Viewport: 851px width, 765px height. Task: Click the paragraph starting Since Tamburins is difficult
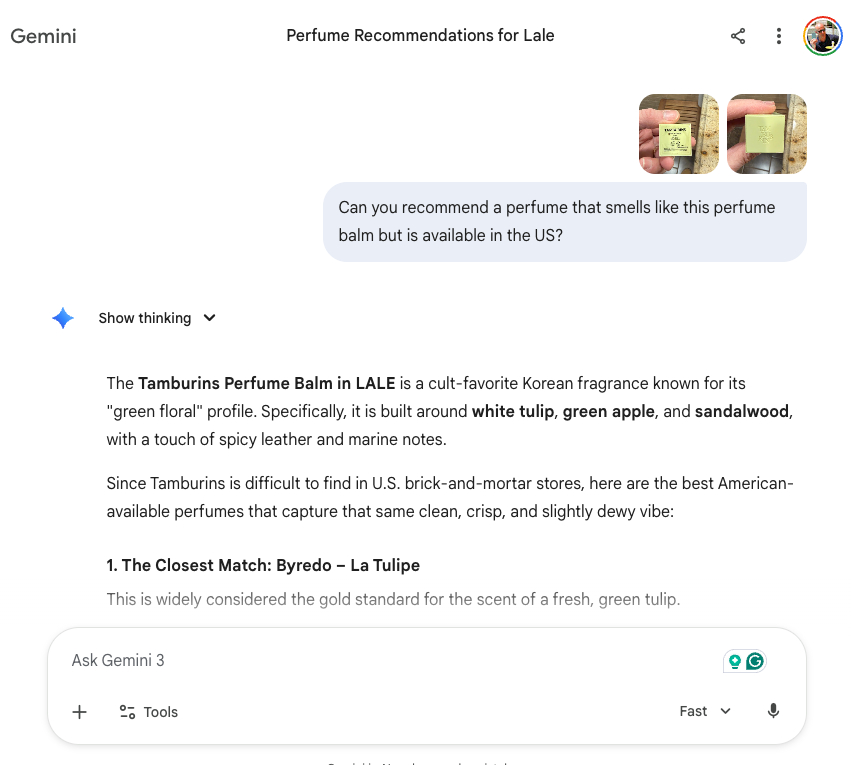[x=450, y=497]
